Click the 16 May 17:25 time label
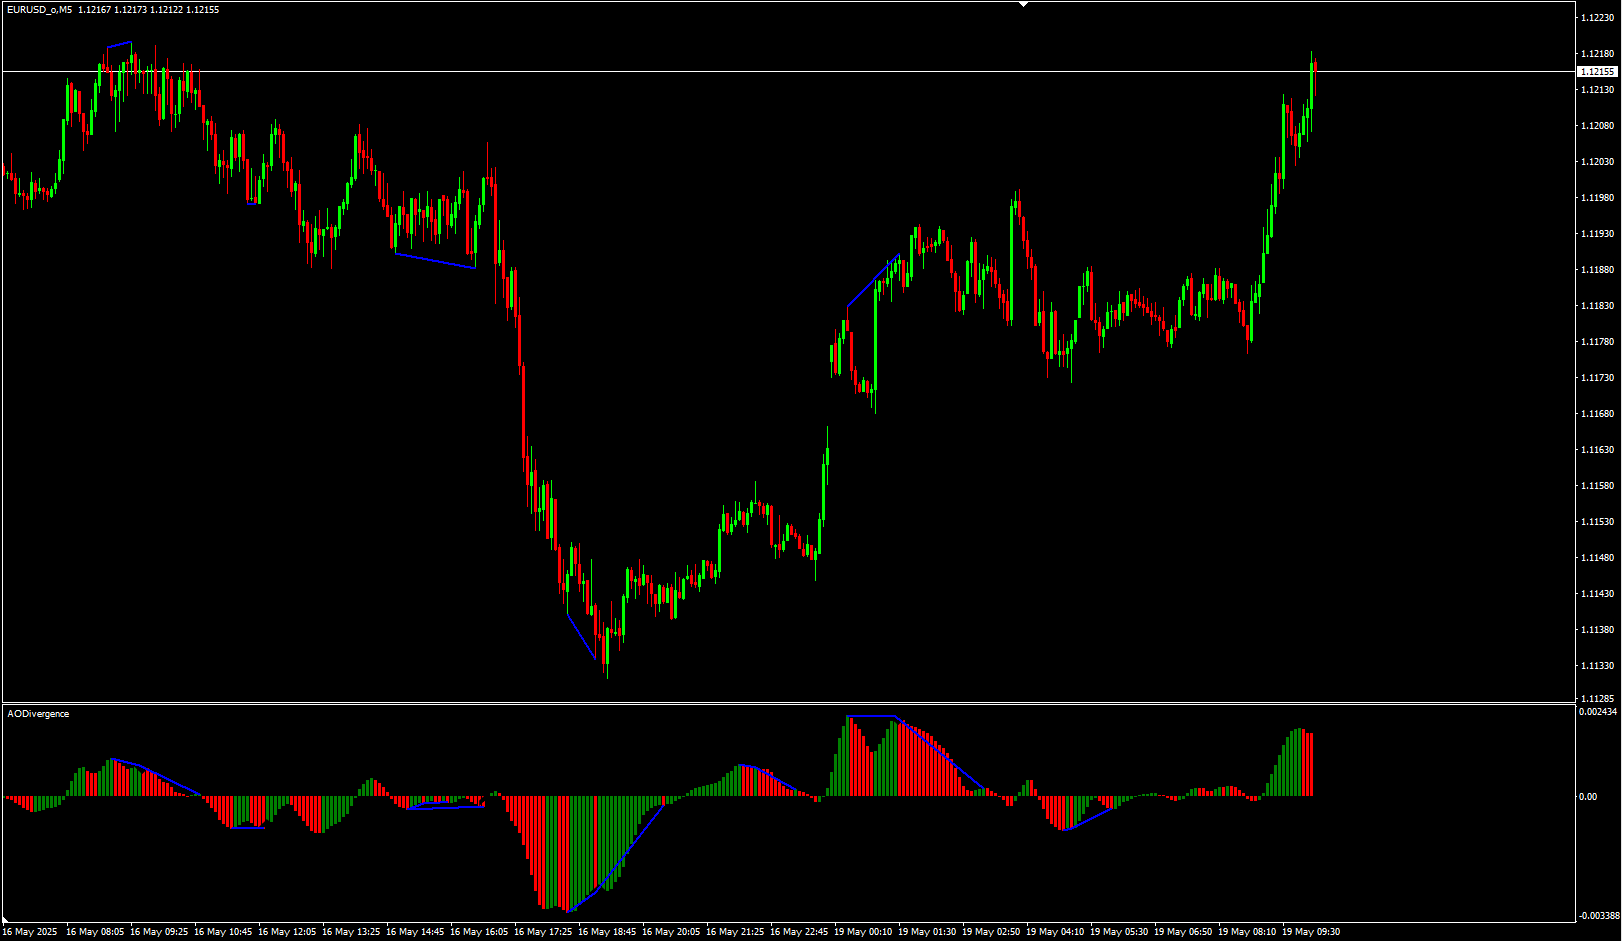 point(543,932)
